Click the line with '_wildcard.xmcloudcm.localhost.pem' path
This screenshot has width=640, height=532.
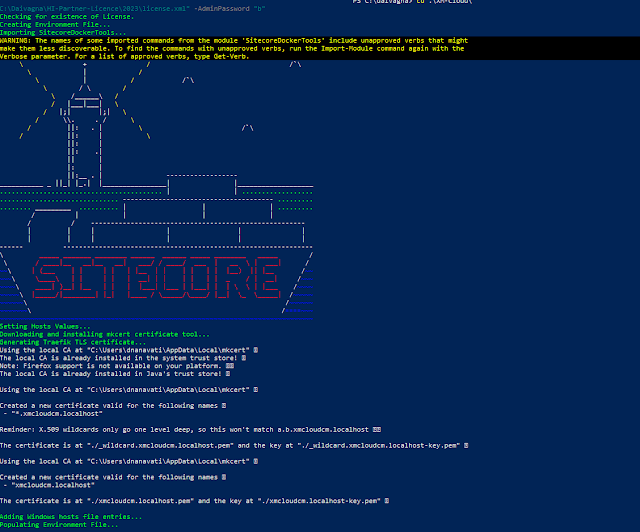(234, 445)
